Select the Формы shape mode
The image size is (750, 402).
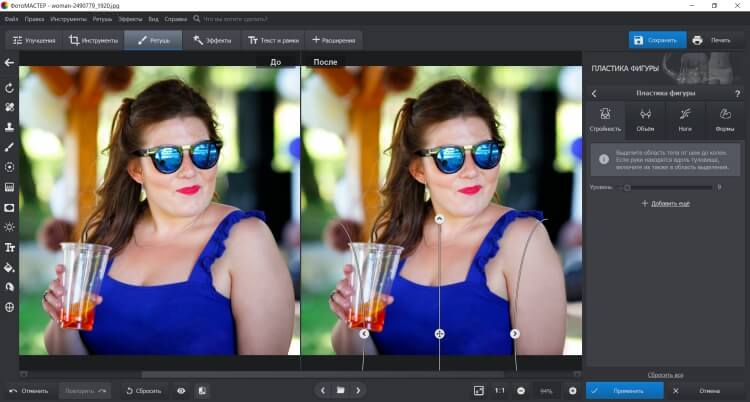[x=725, y=120]
